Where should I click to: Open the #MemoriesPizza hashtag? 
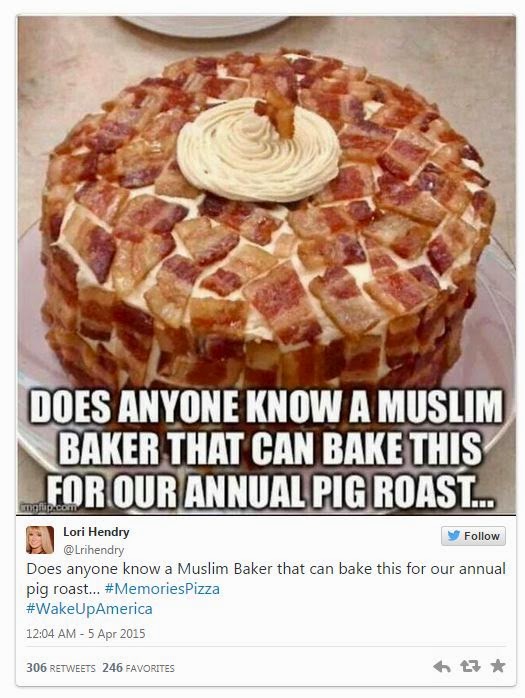pos(162,589)
